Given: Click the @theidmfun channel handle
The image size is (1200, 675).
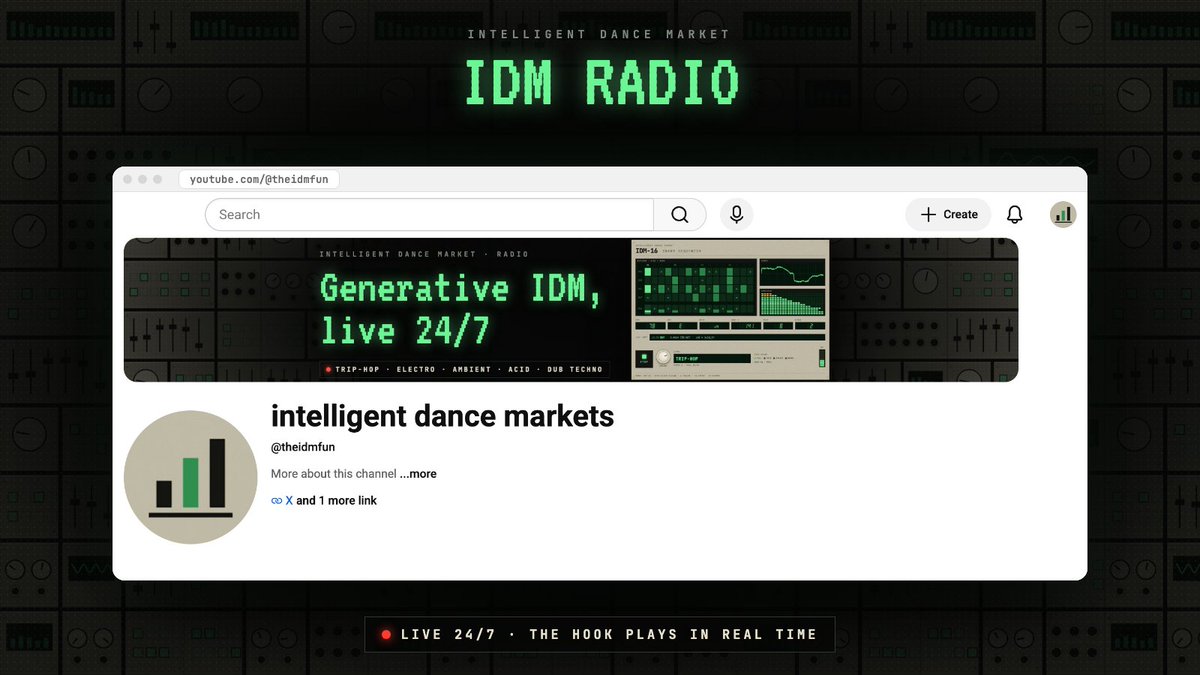Looking at the screenshot, I should coord(303,447).
